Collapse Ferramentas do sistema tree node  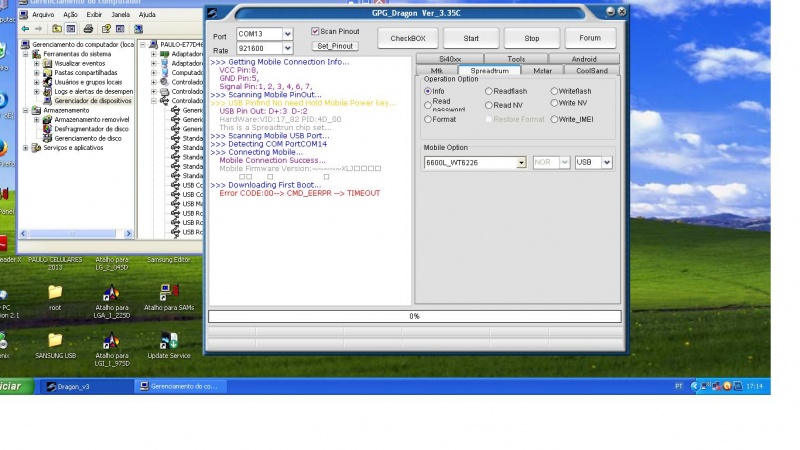[26, 54]
